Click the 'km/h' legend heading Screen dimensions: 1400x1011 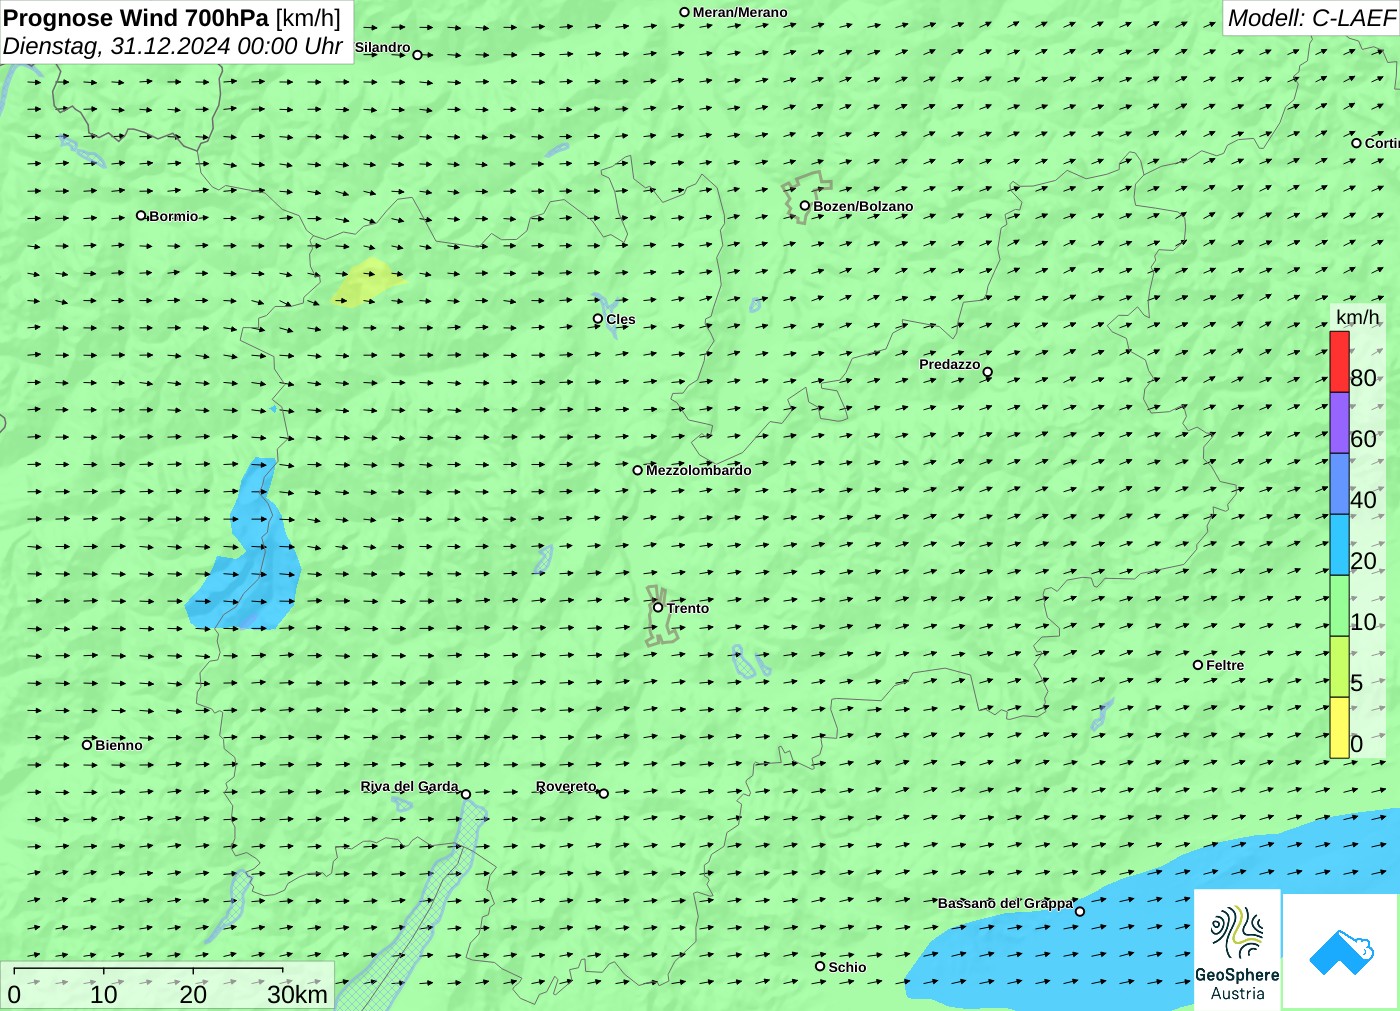pos(1358,318)
